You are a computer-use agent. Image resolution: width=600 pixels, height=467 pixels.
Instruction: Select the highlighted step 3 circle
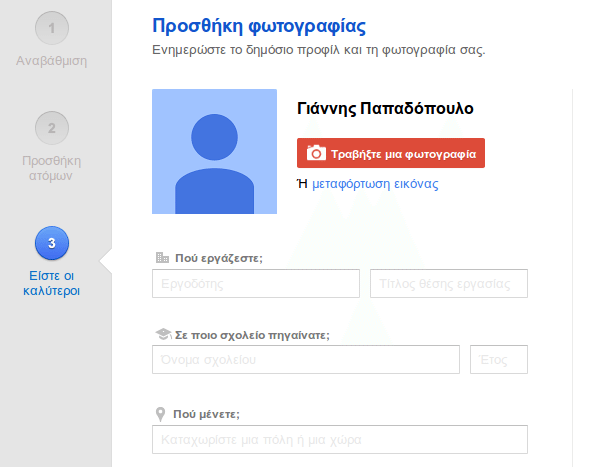click(51, 242)
